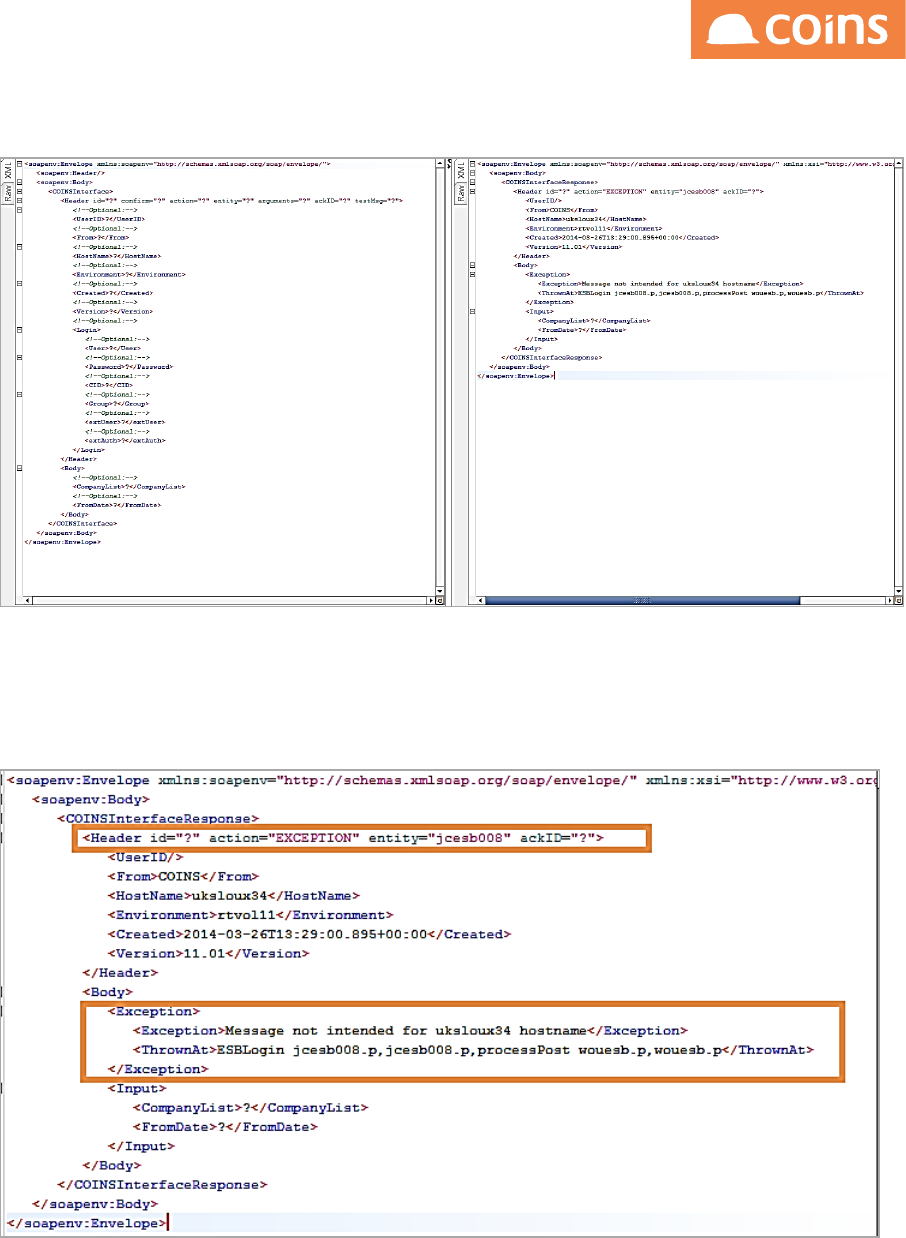The image size is (906, 1238).
Task: Select Header EXCEPTION line in enlarged response view
Action: point(344,836)
